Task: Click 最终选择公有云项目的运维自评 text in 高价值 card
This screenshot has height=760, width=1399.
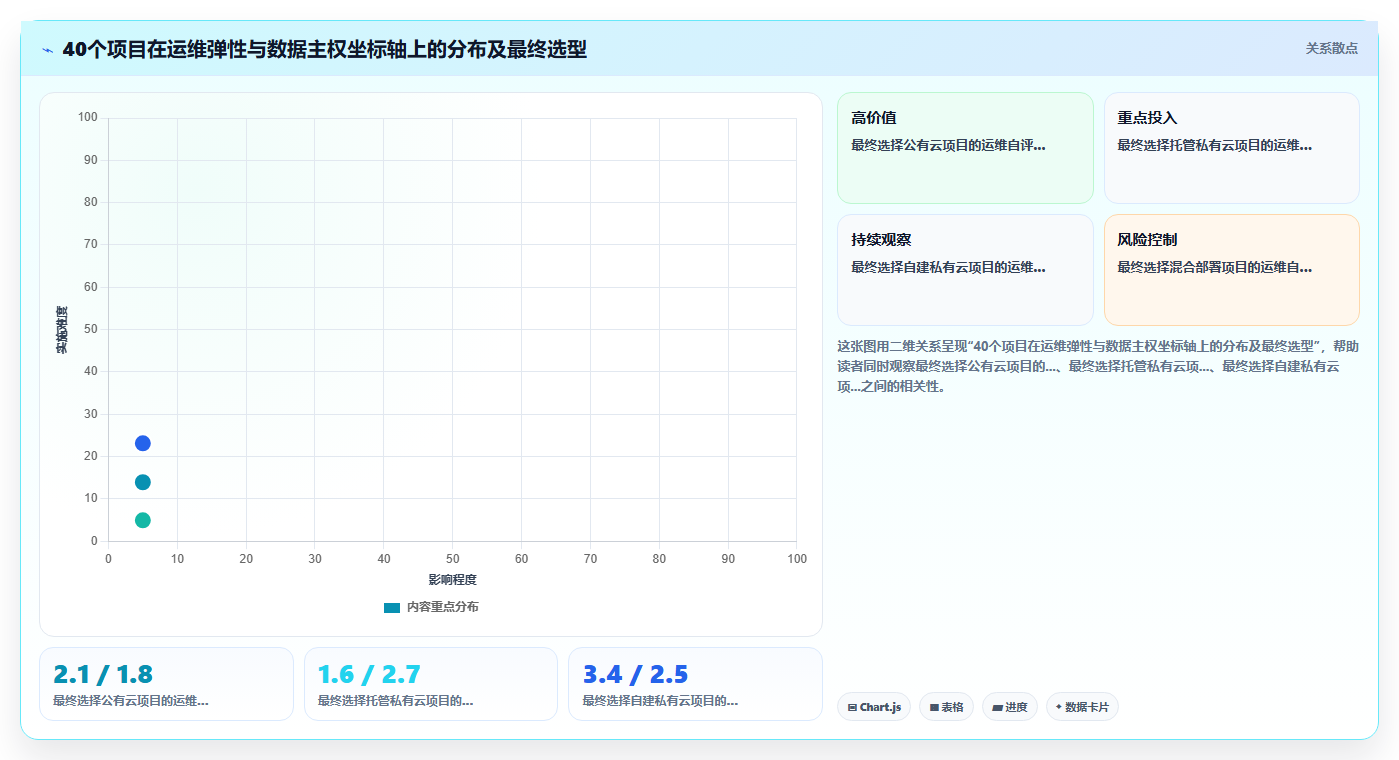Action: point(948,145)
